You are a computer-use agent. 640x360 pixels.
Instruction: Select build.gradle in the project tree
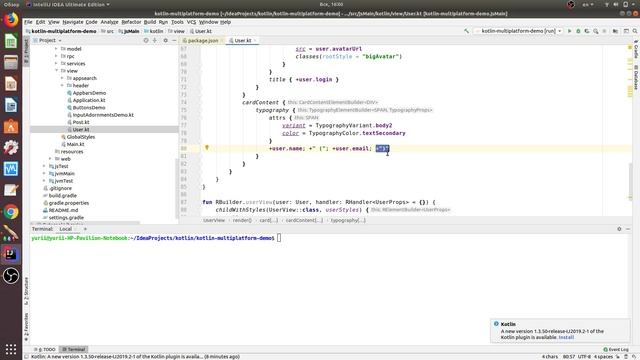(62, 196)
